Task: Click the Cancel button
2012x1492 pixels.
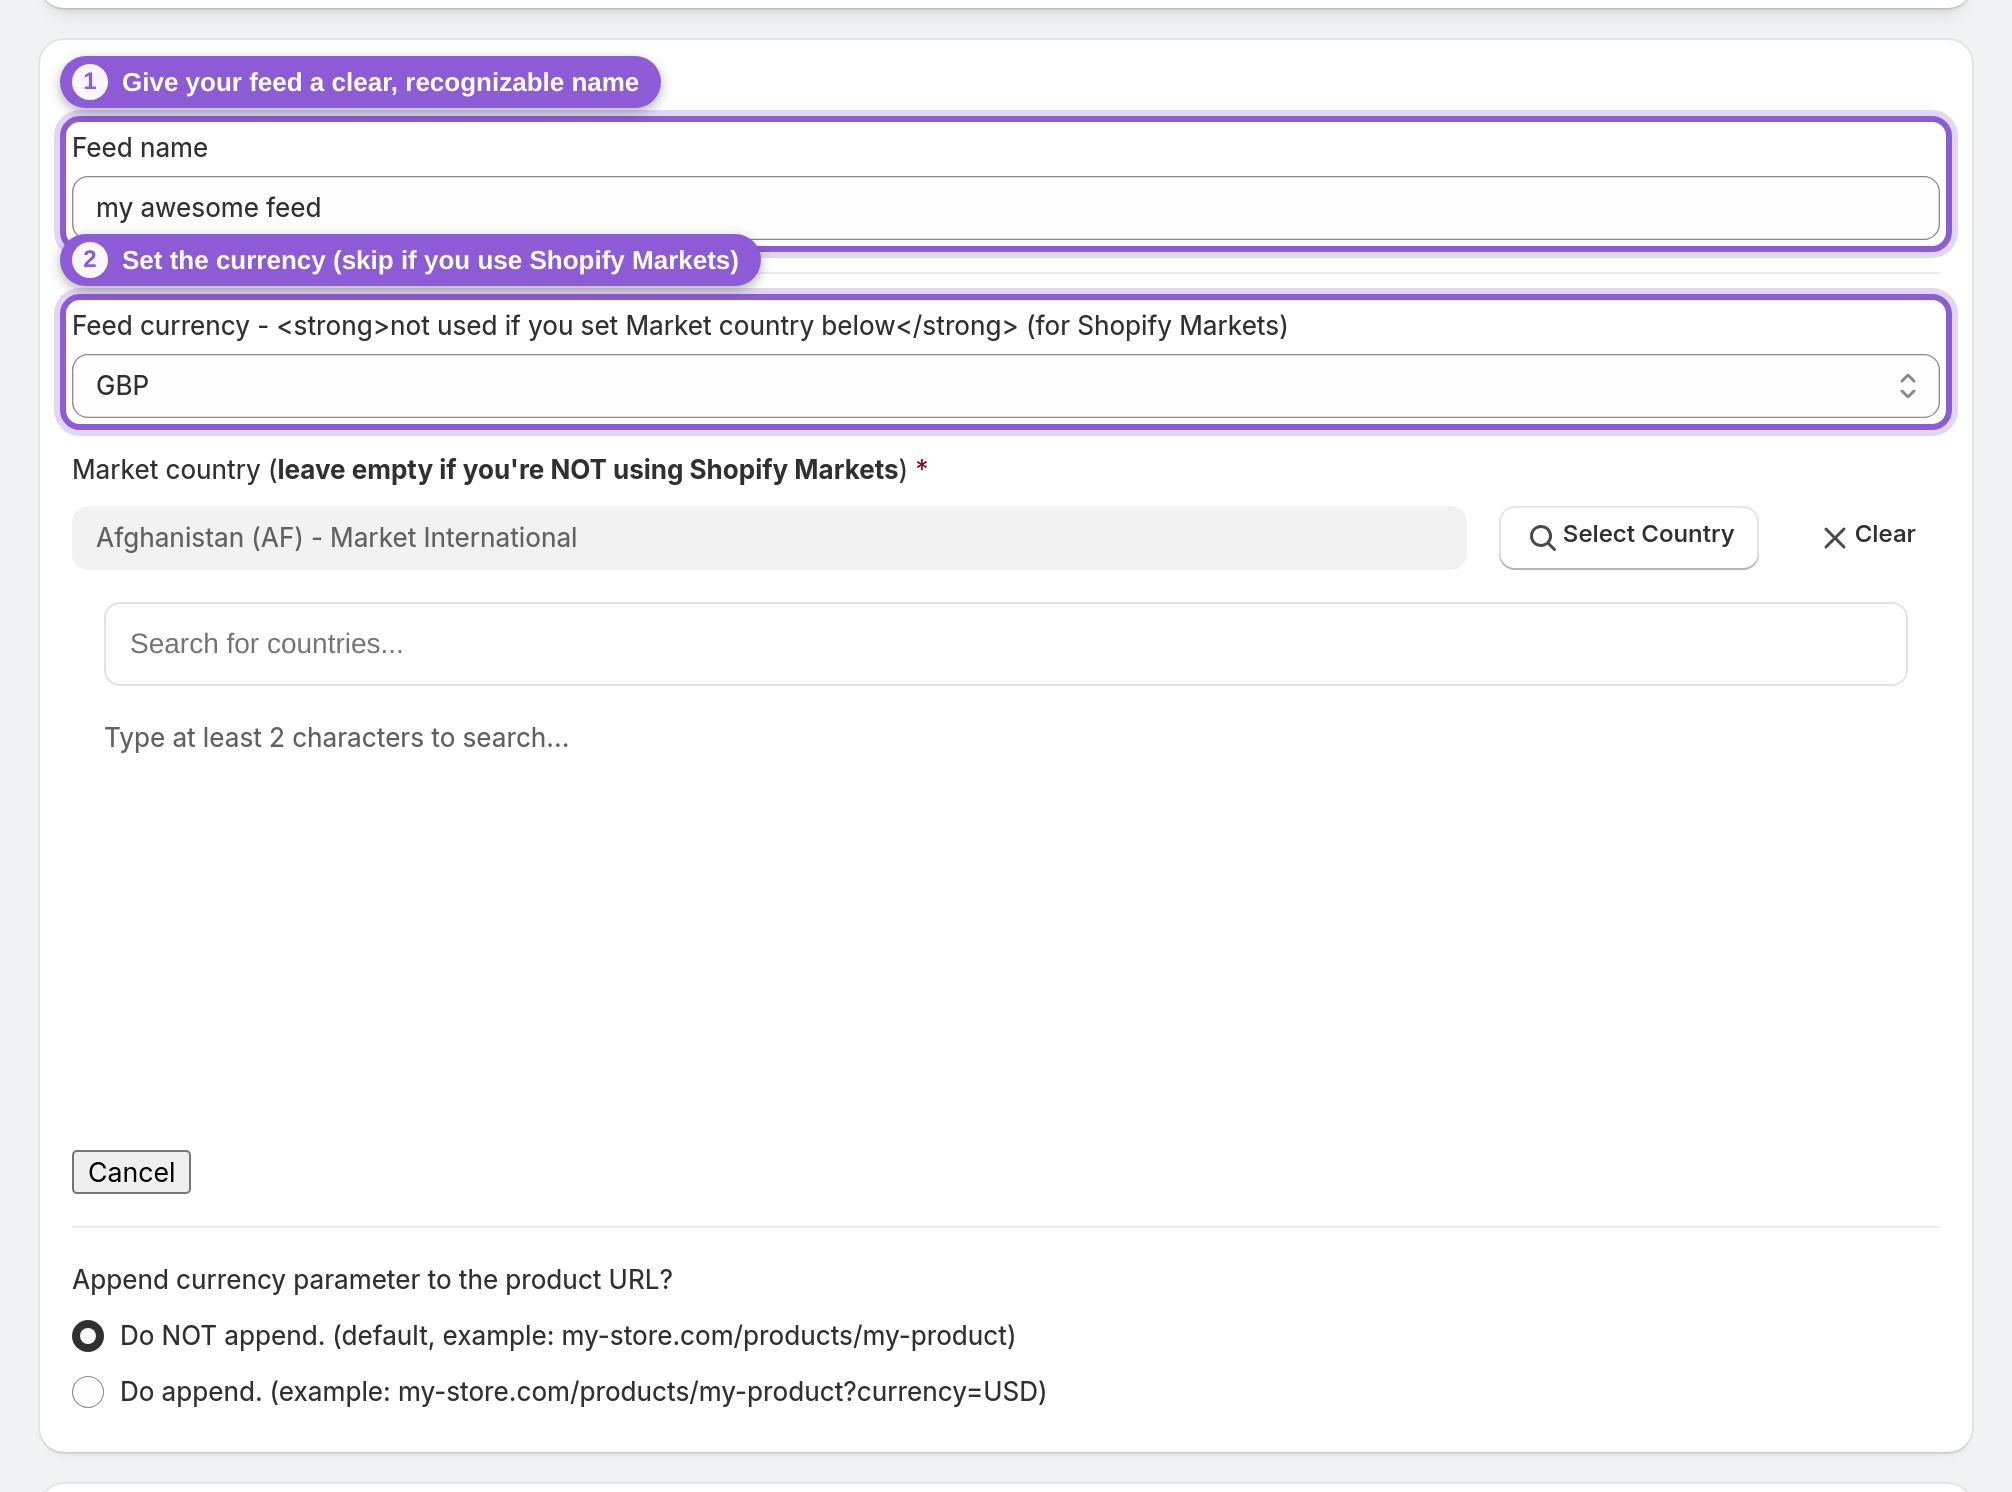Action: pyautogui.click(x=131, y=1172)
